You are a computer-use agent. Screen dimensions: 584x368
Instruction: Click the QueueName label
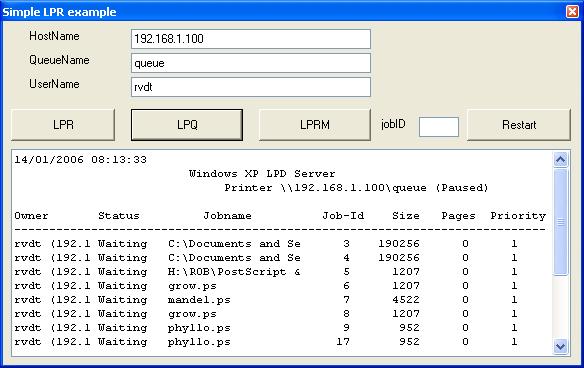(x=59, y=60)
